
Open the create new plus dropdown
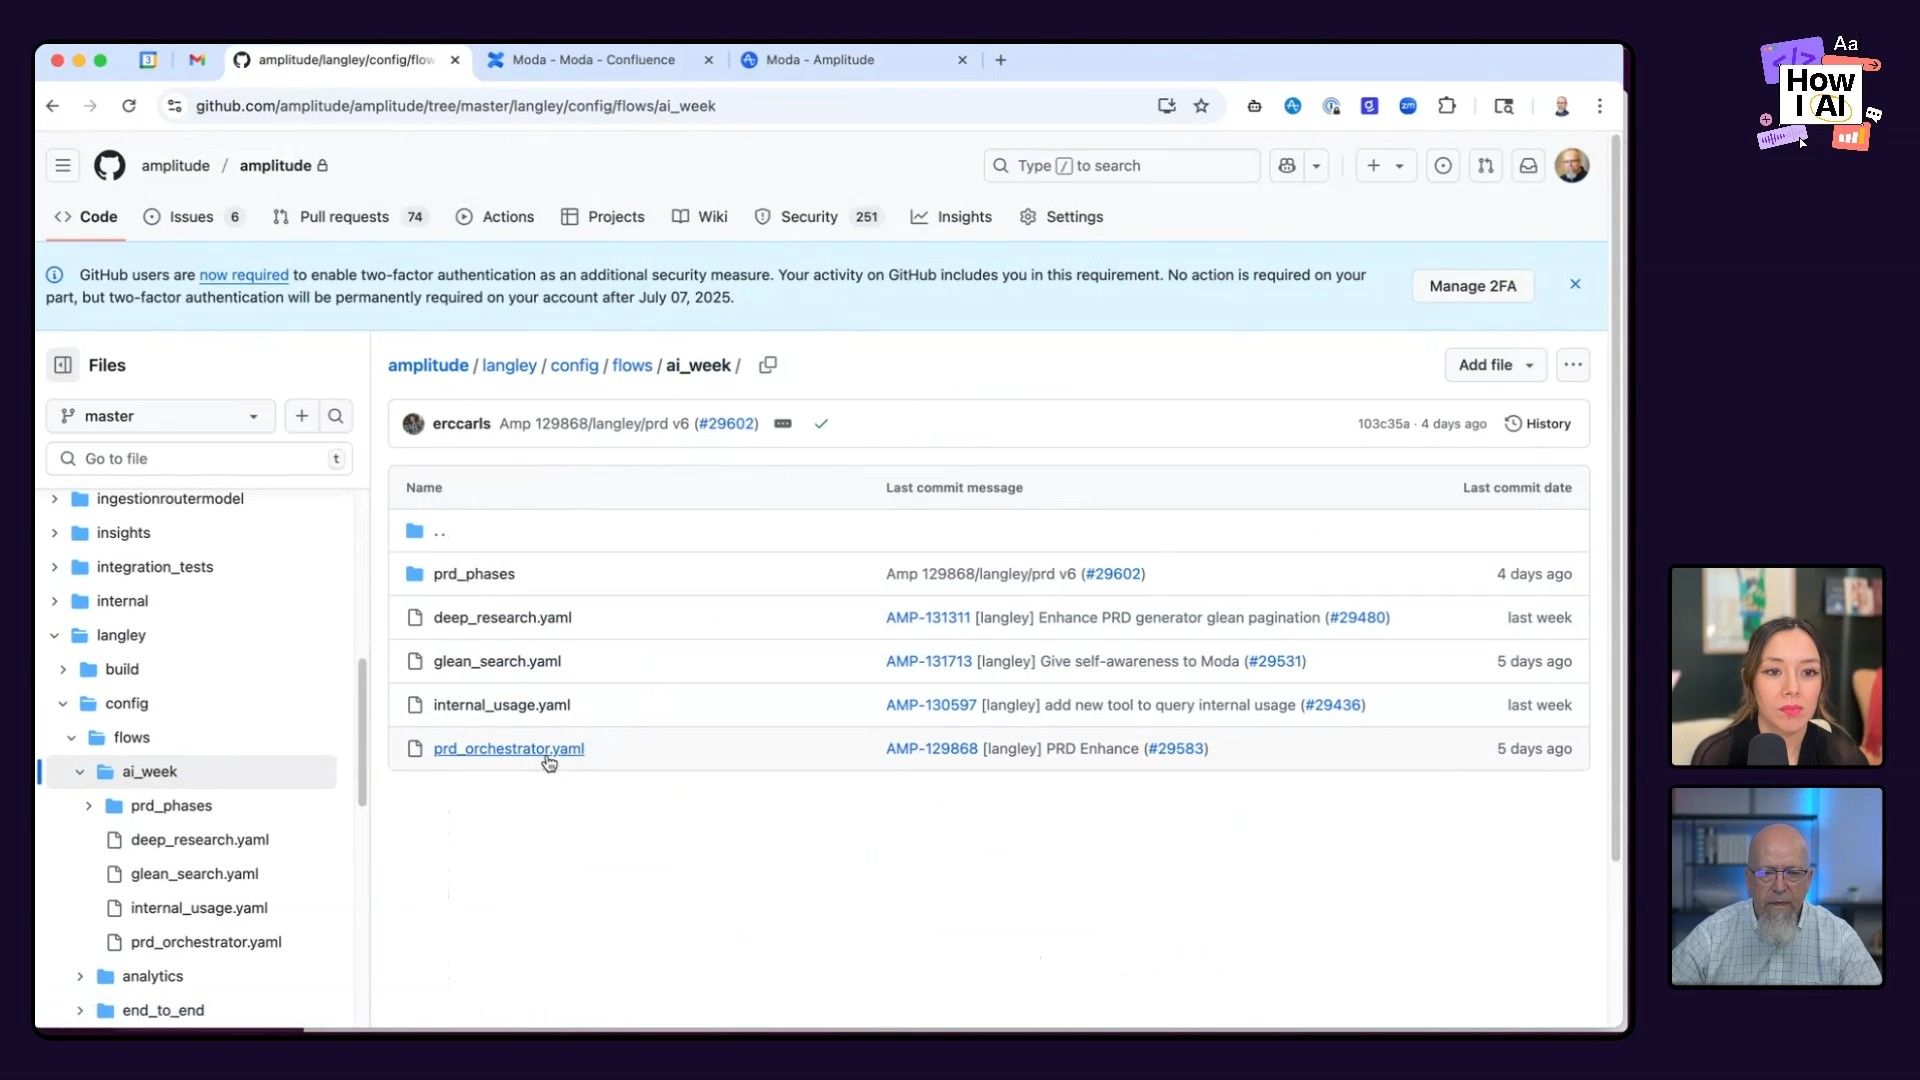(x=1386, y=166)
